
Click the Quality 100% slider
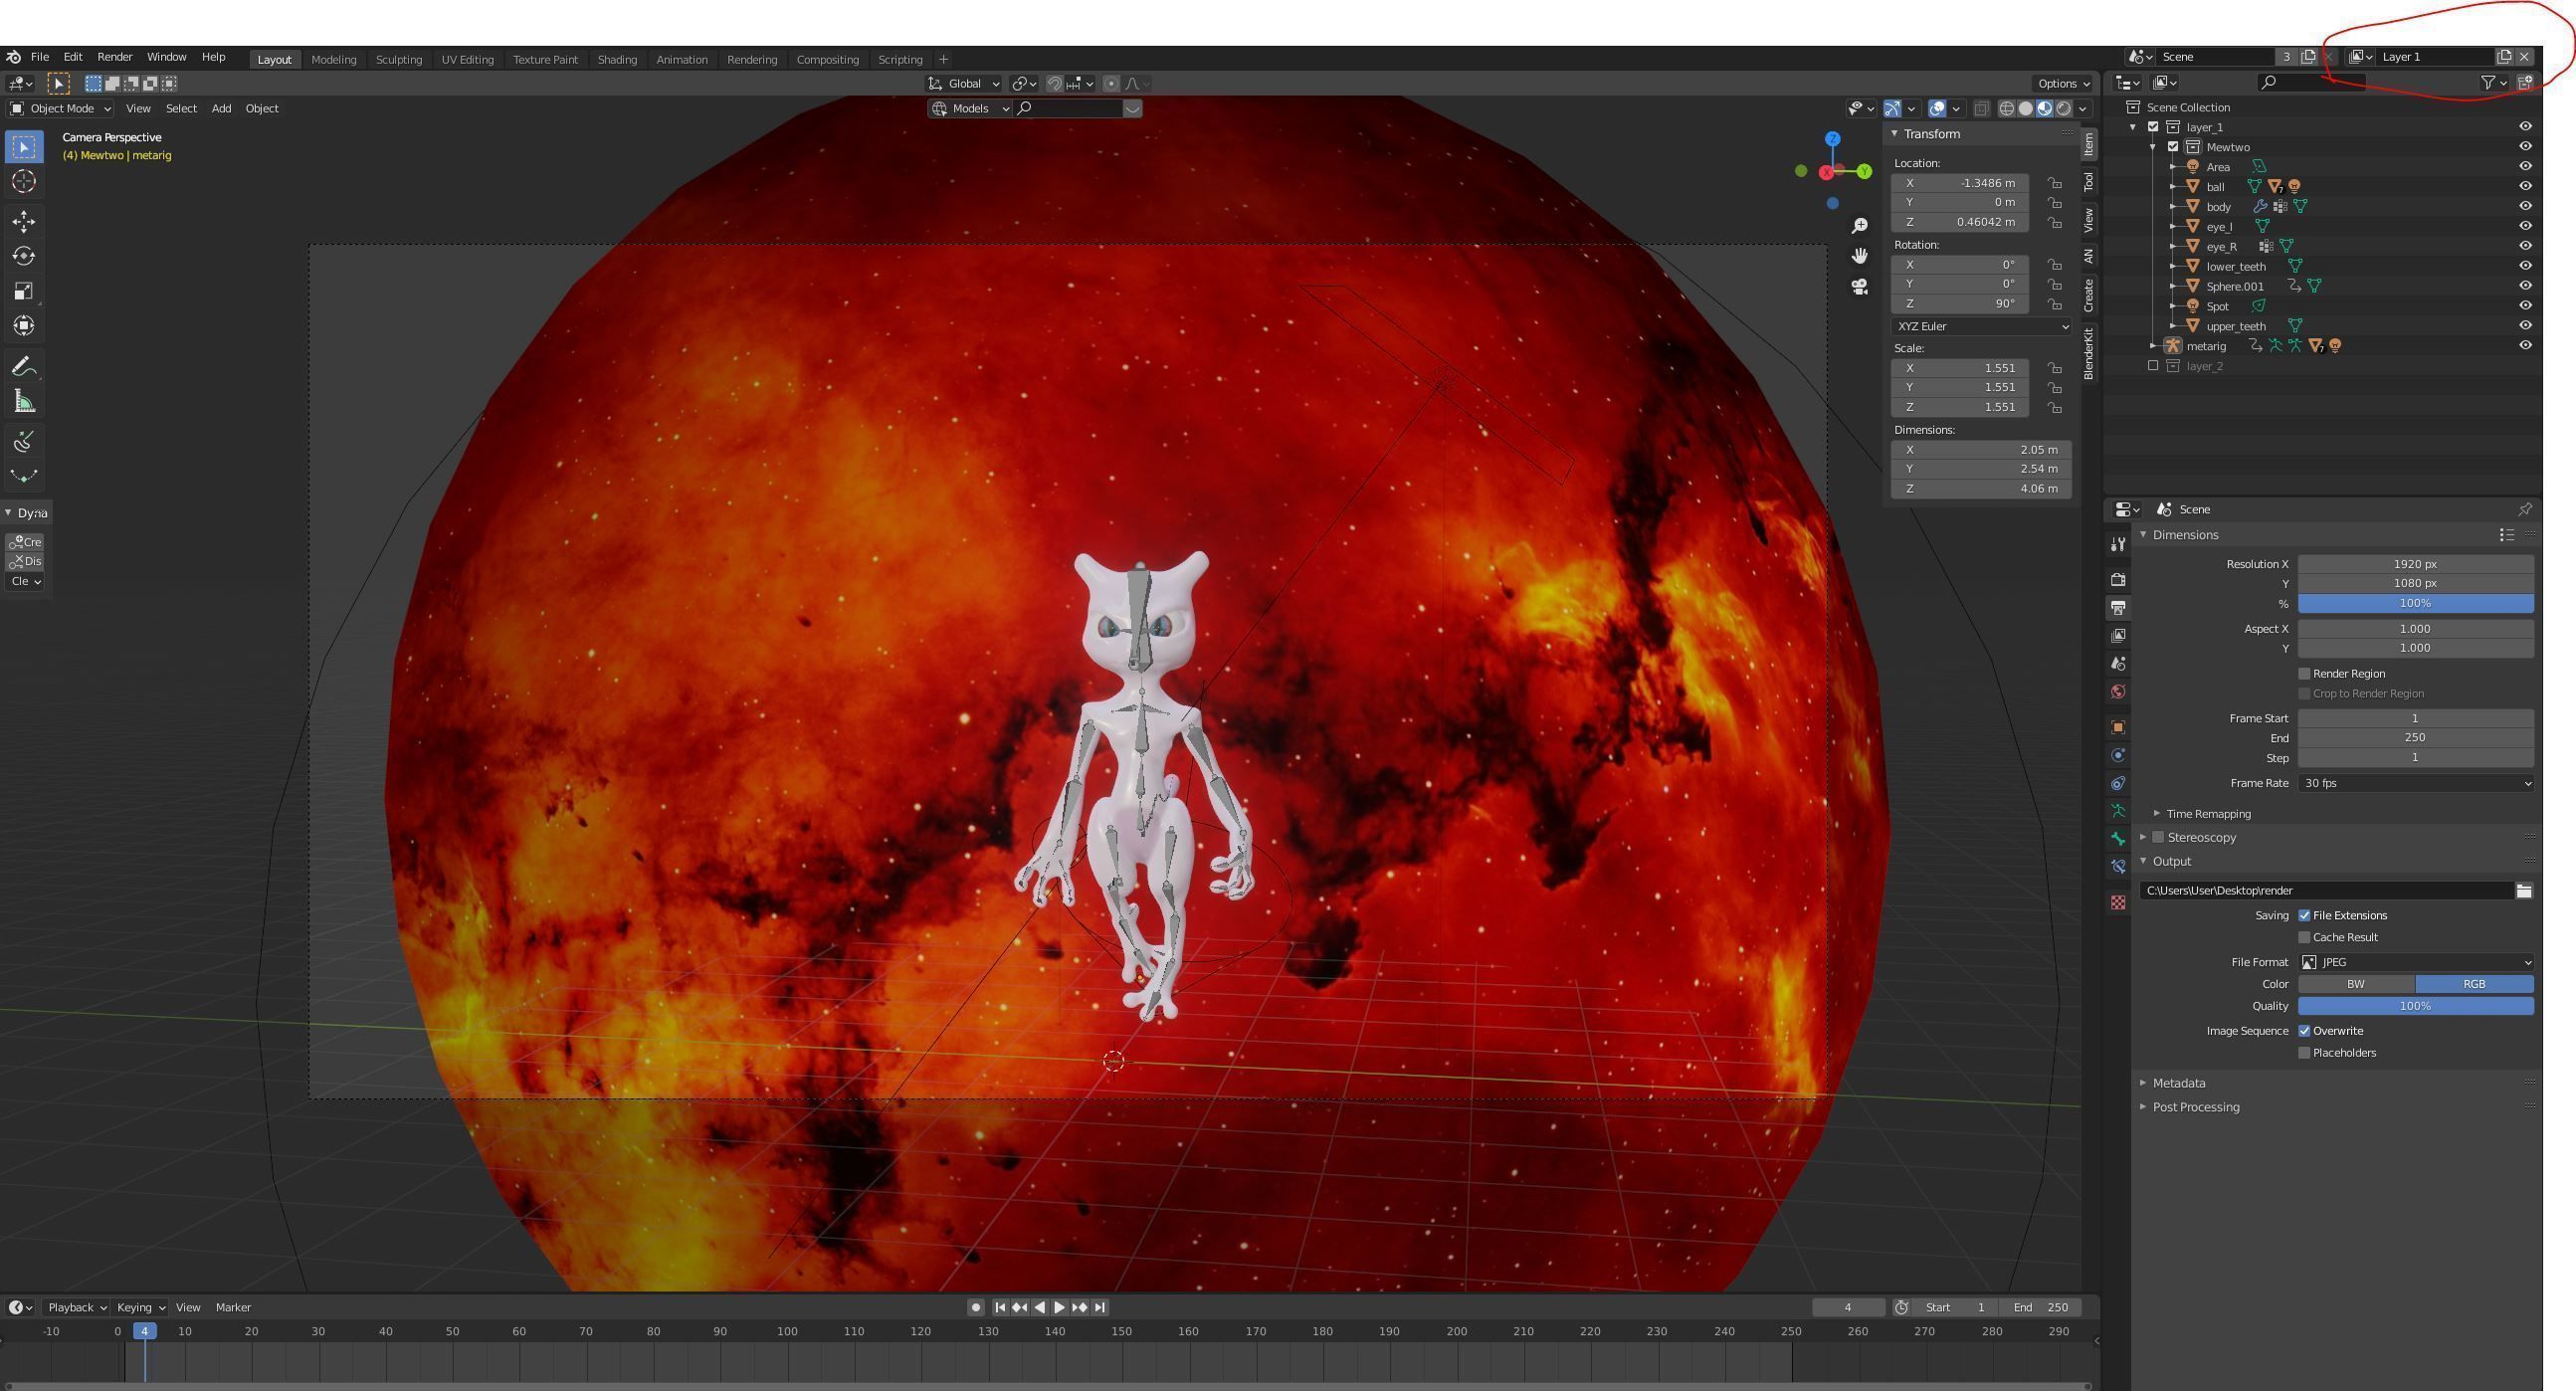click(2414, 1006)
